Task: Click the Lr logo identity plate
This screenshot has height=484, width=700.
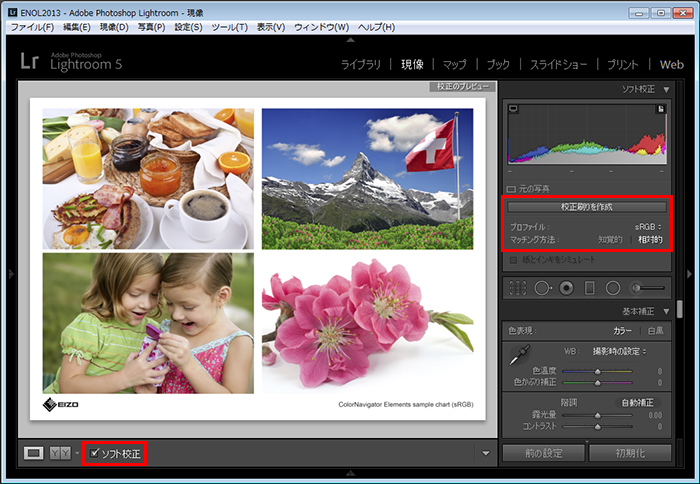Action: (29, 61)
